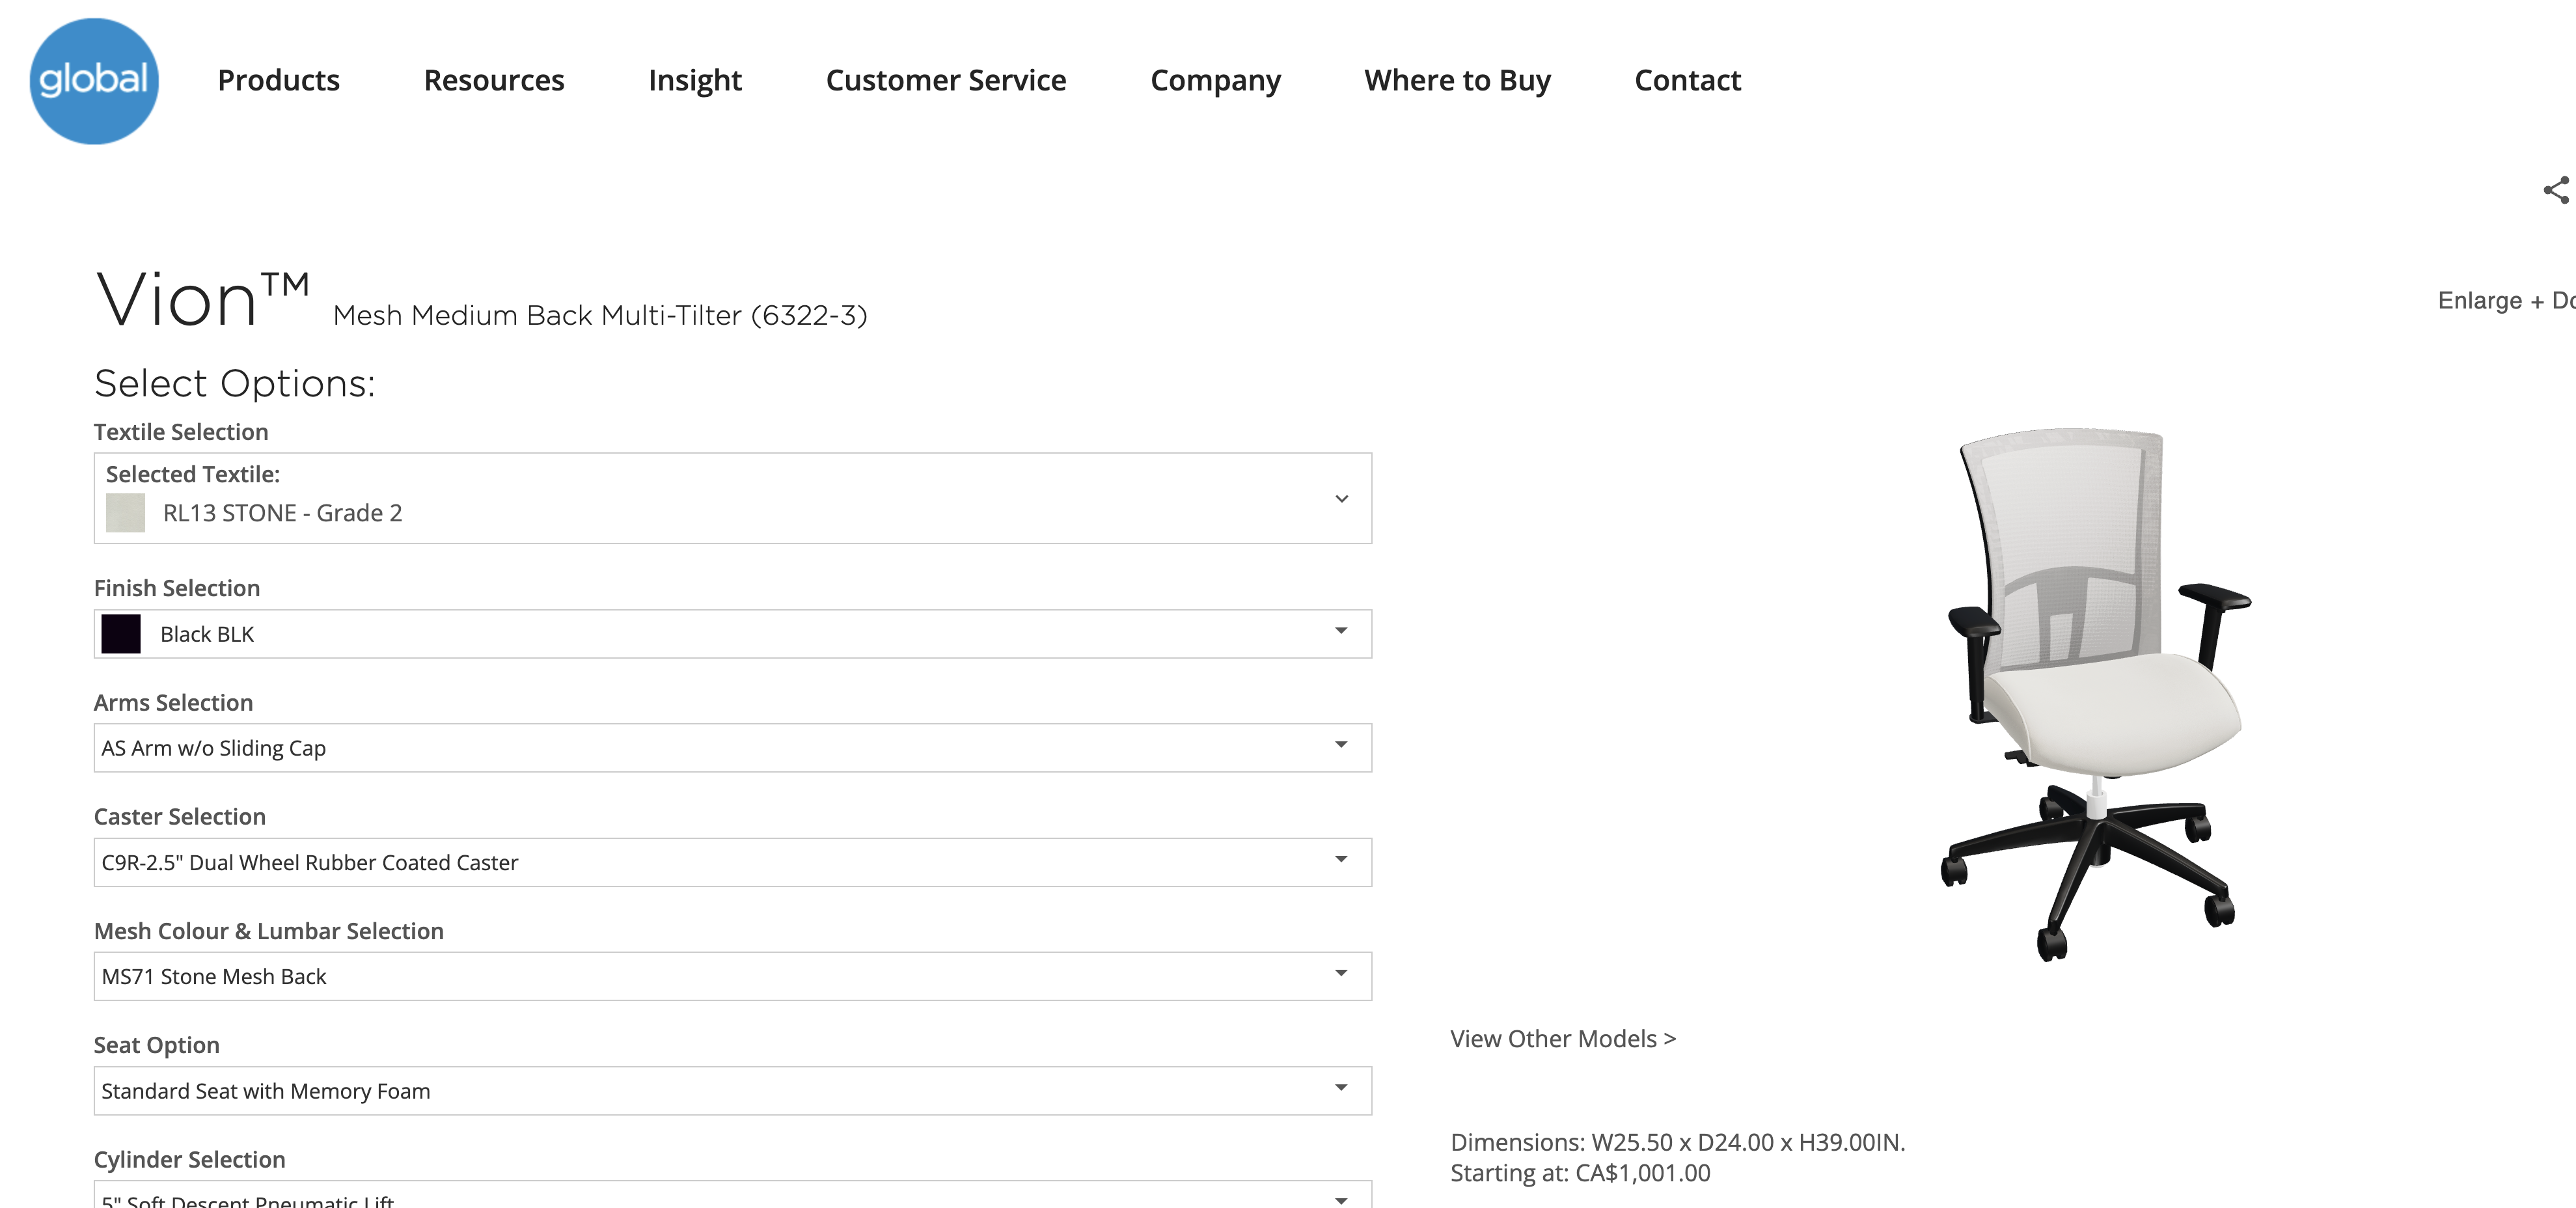Click the Mesh Colour & Lumbar Selection label
This screenshot has height=1208, width=2576.
(269, 931)
